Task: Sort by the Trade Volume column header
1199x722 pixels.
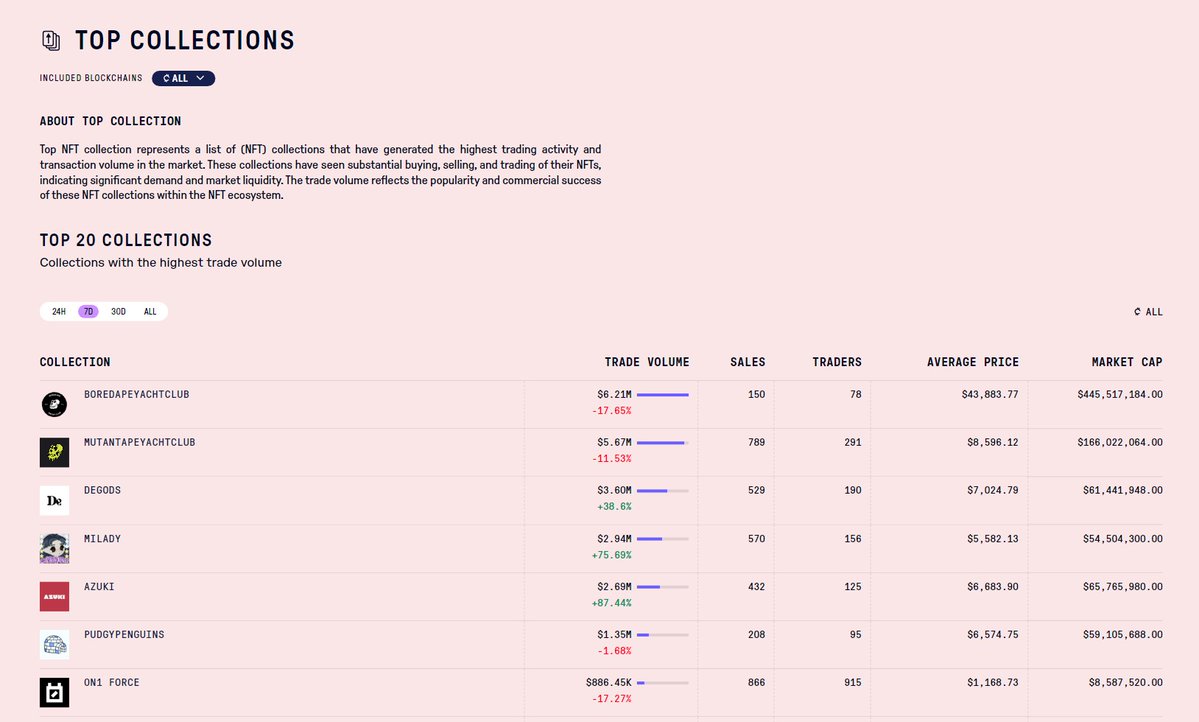Action: click(x=647, y=362)
